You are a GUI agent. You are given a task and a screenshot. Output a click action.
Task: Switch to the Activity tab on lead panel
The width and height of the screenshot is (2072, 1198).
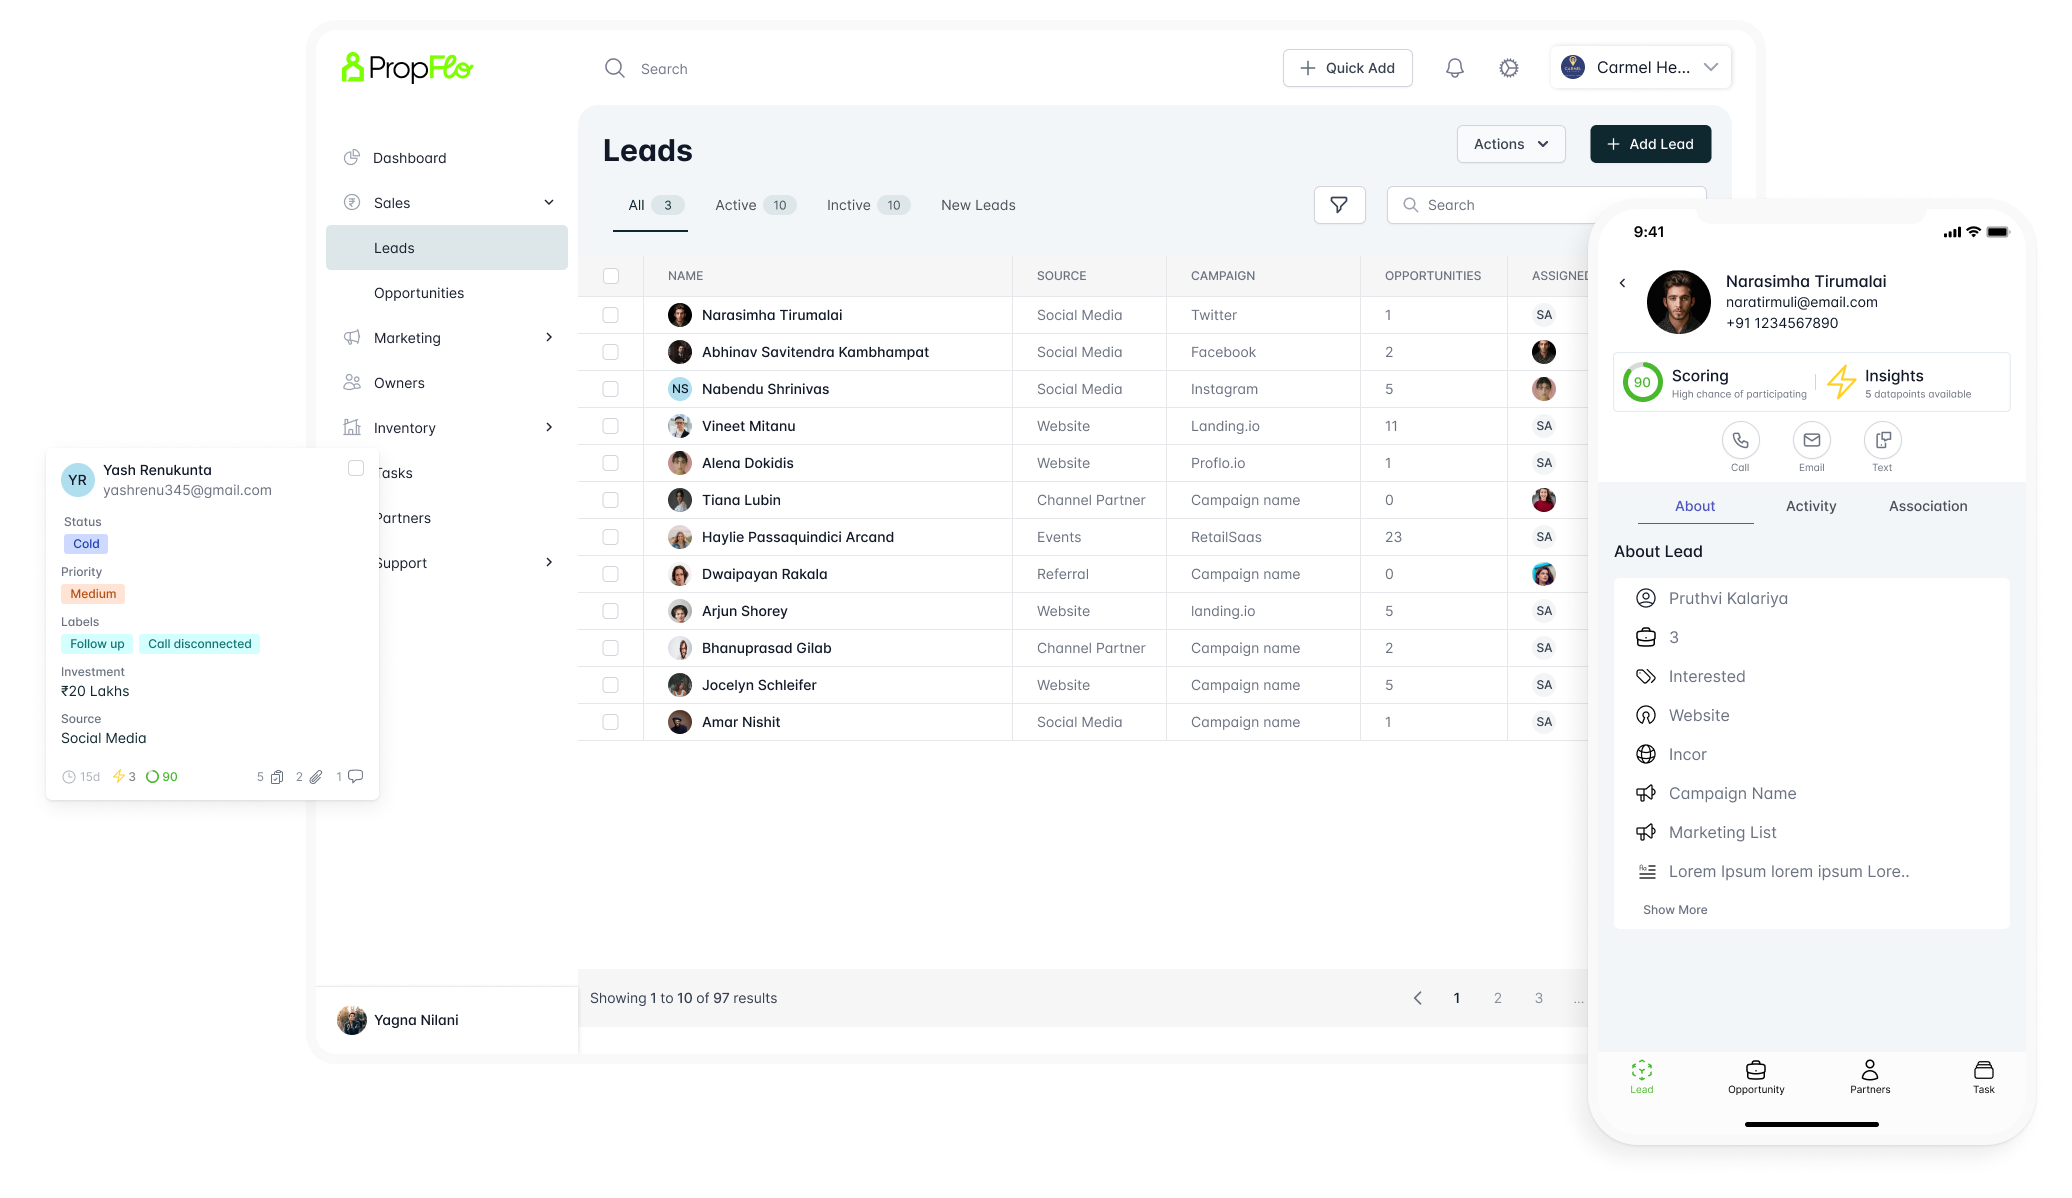[1811, 505]
